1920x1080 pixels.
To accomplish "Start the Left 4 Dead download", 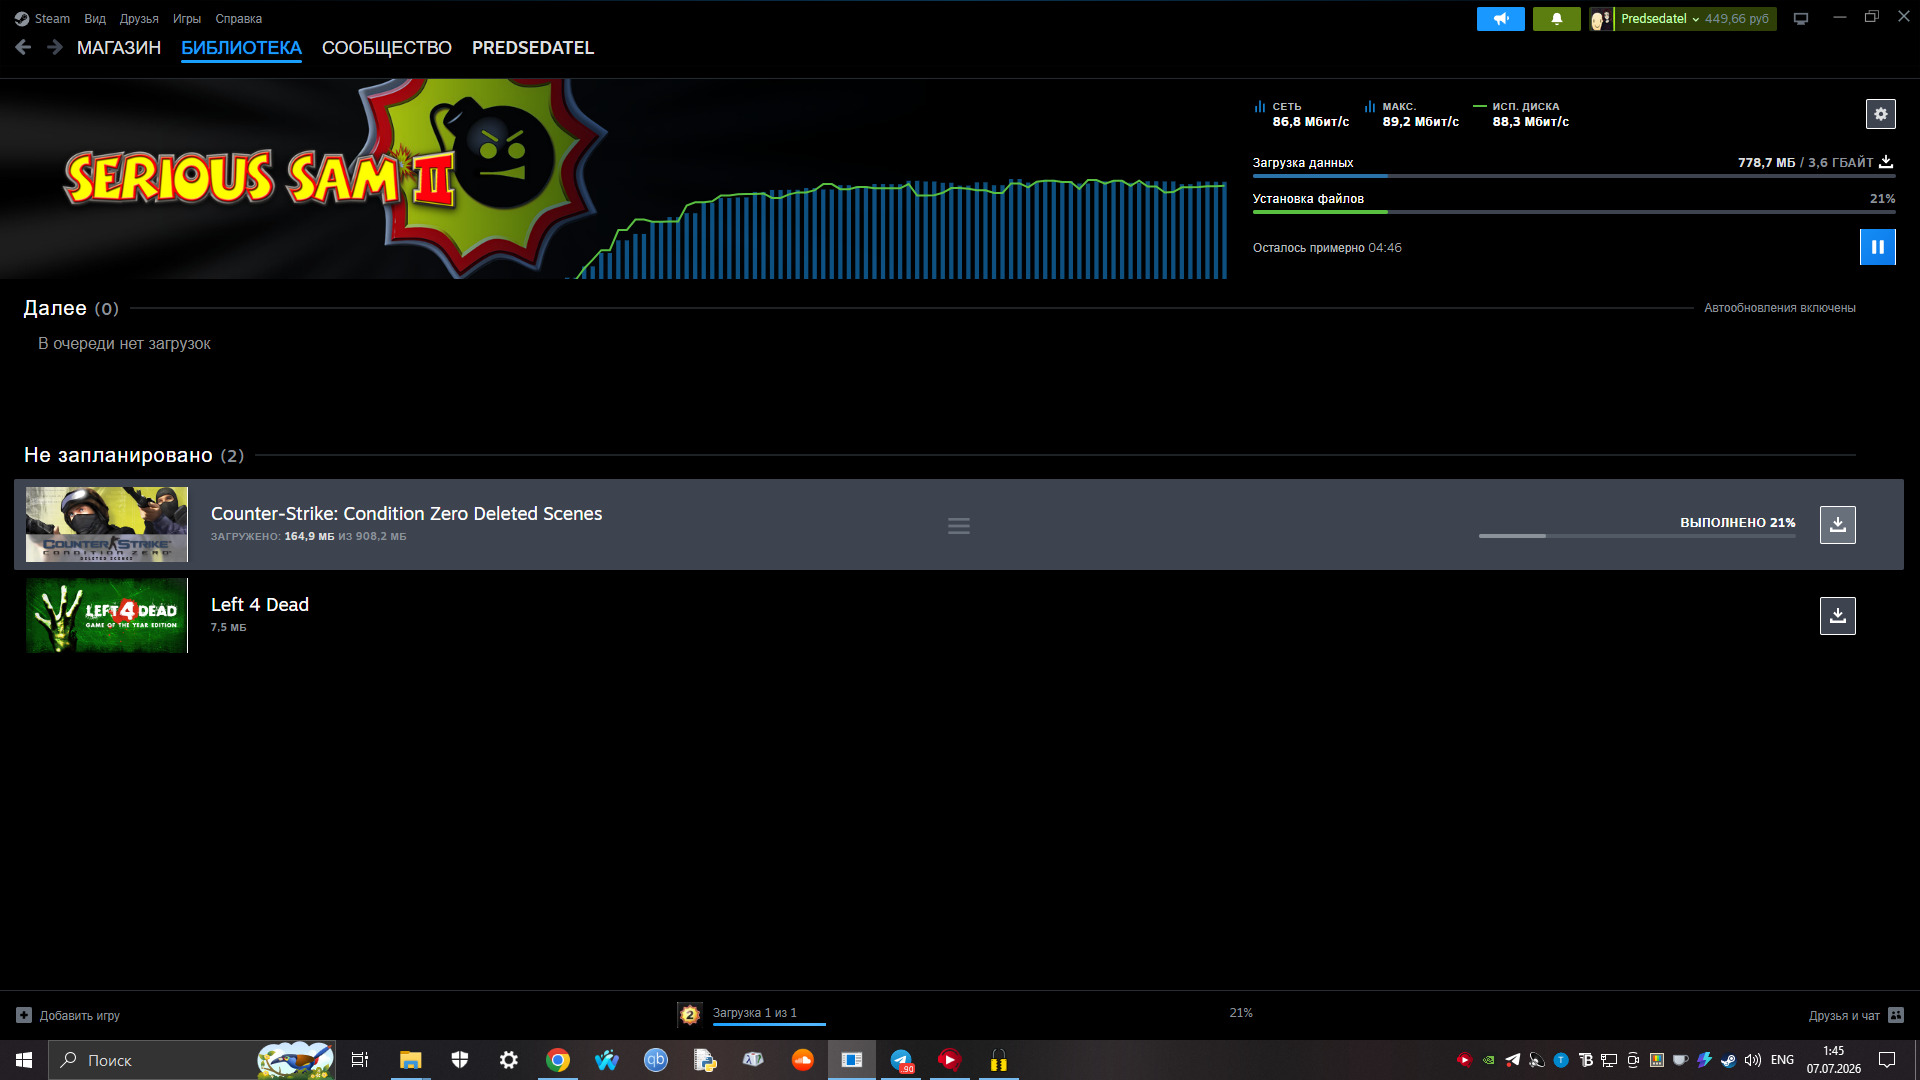I will pos(1838,616).
